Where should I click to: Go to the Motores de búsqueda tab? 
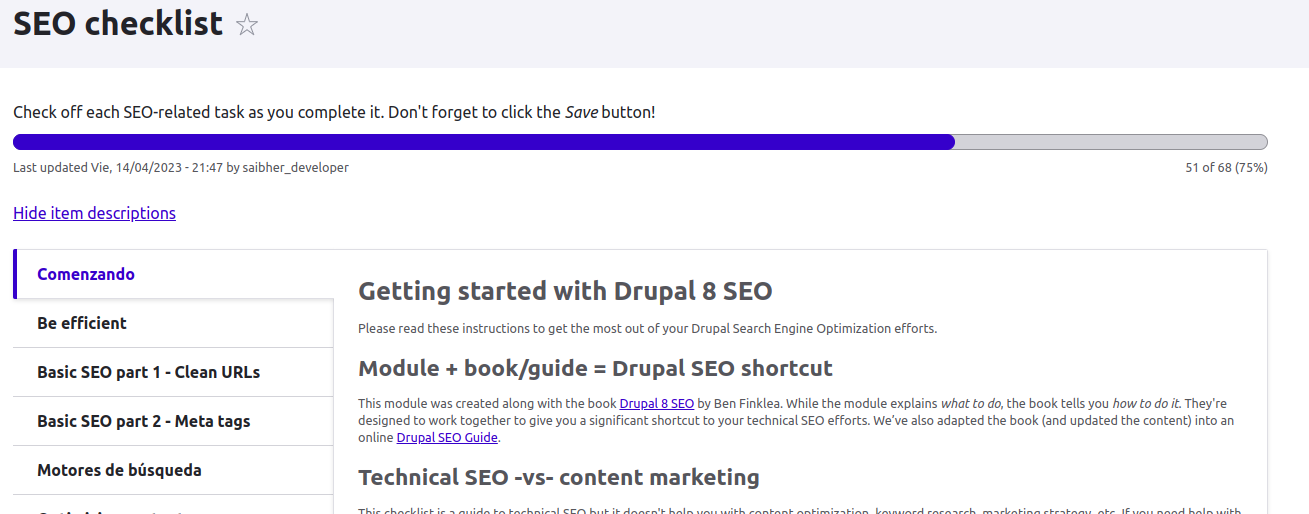click(x=119, y=470)
